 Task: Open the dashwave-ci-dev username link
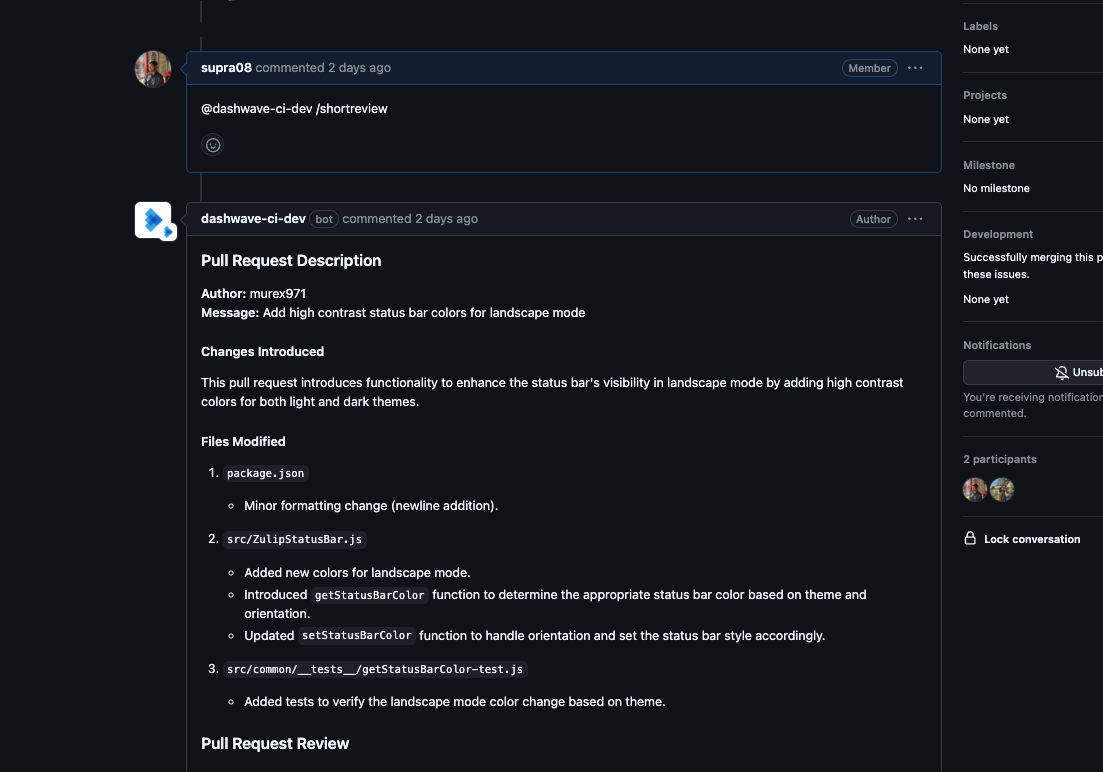tap(253, 219)
